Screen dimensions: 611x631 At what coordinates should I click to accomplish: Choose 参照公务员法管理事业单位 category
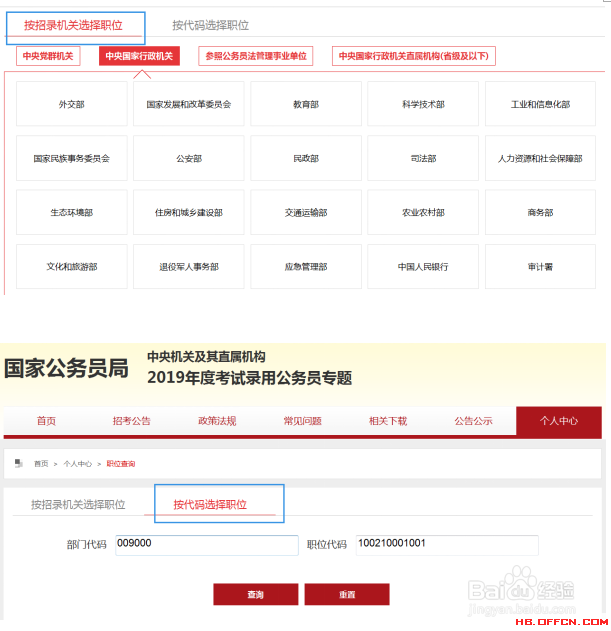click(256, 56)
